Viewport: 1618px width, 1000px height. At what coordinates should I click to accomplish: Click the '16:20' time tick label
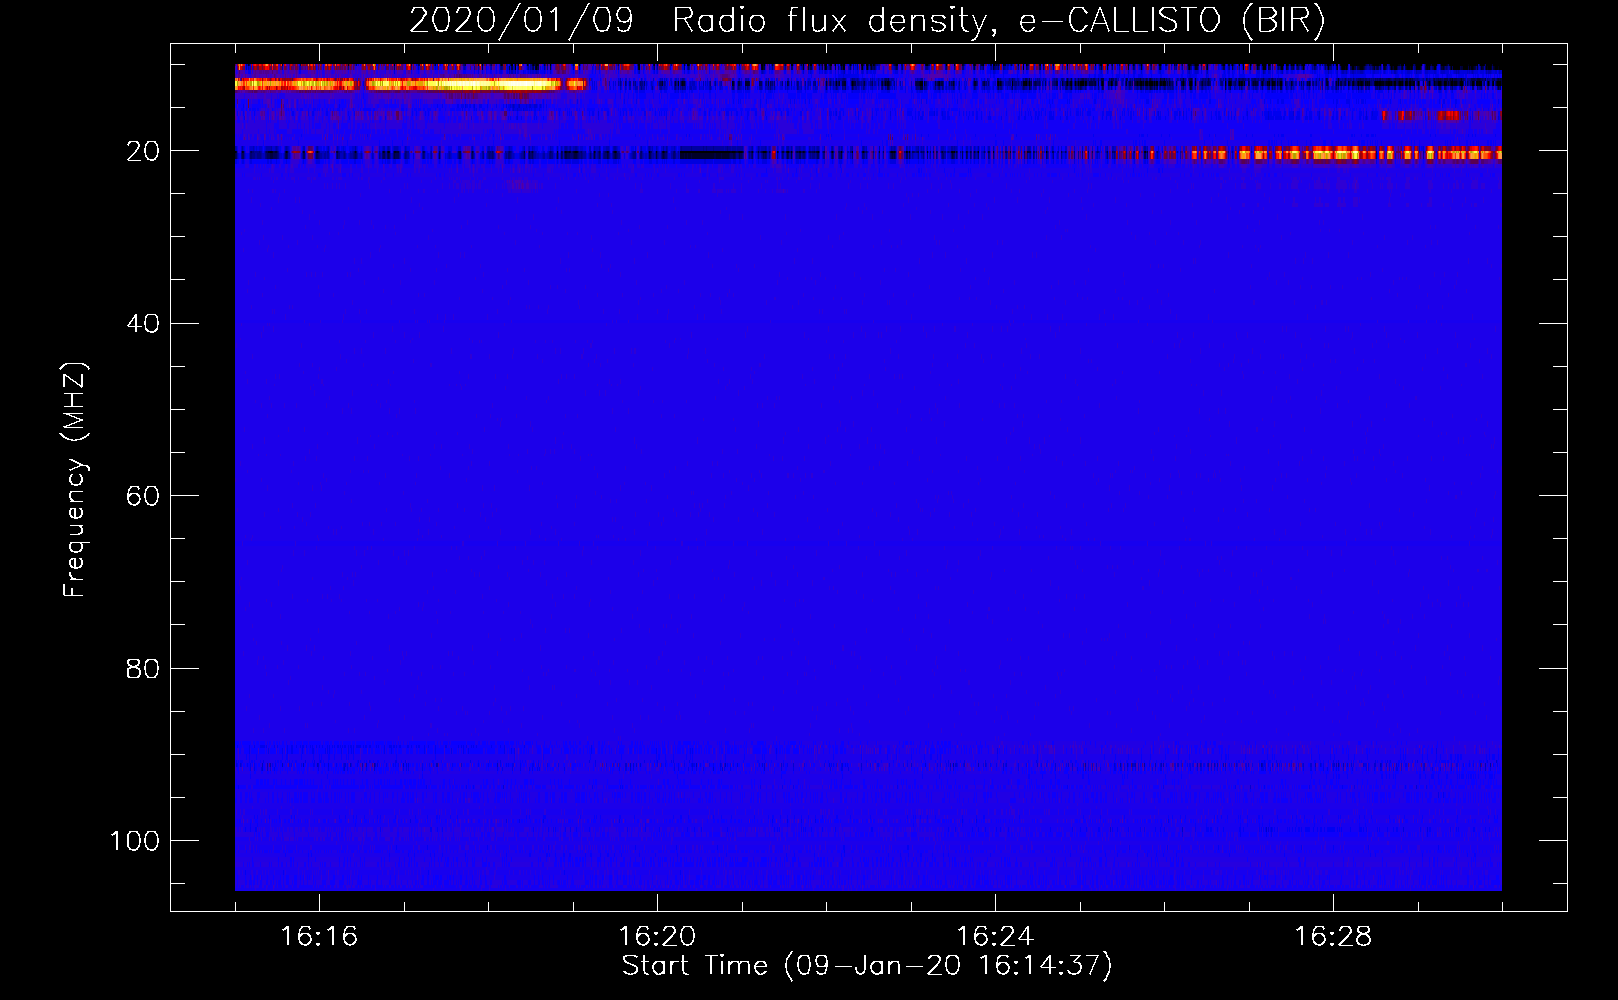tap(657, 937)
